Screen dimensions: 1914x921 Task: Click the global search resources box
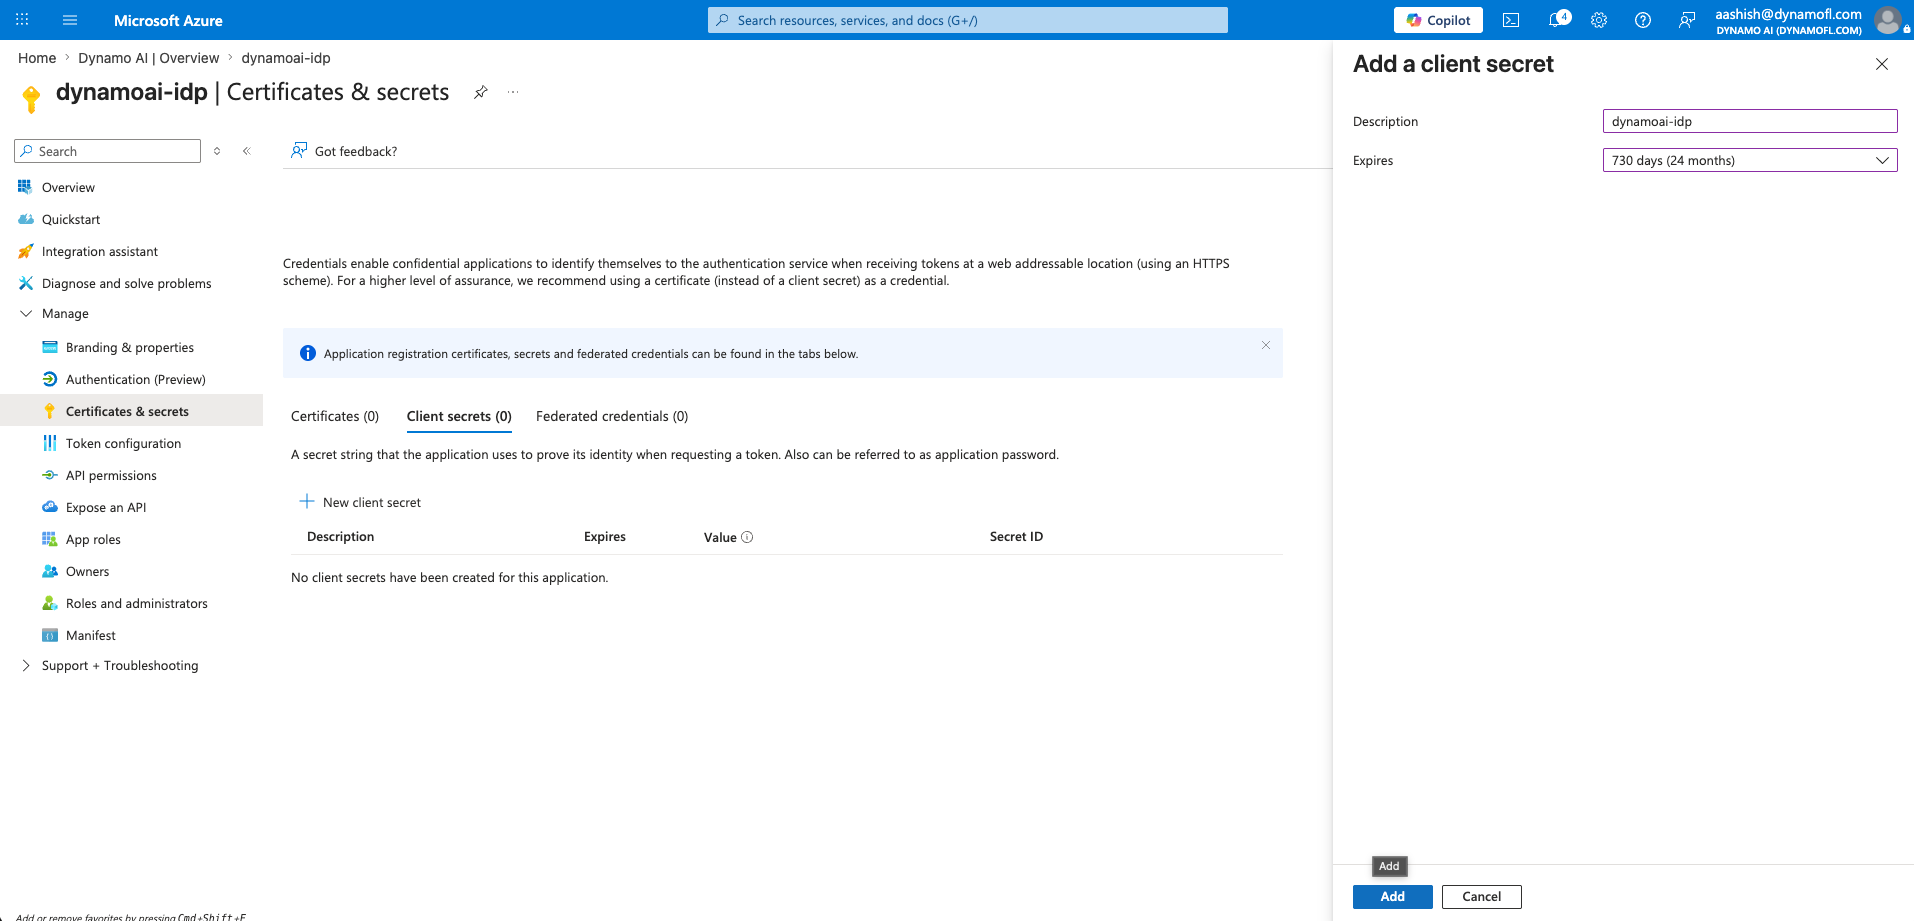tap(968, 20)
